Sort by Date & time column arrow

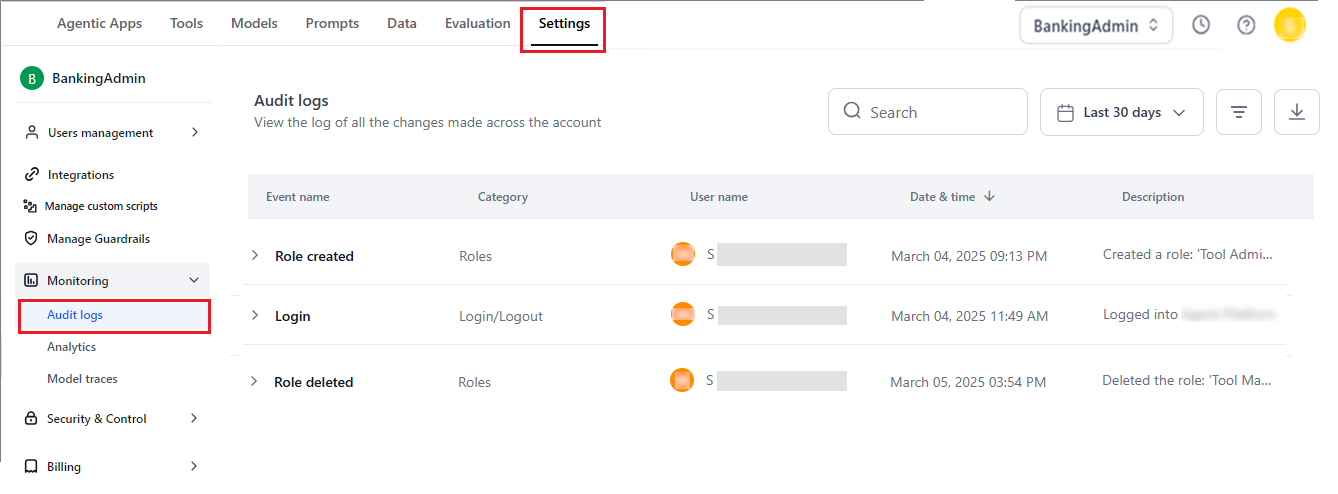[989, 196]
